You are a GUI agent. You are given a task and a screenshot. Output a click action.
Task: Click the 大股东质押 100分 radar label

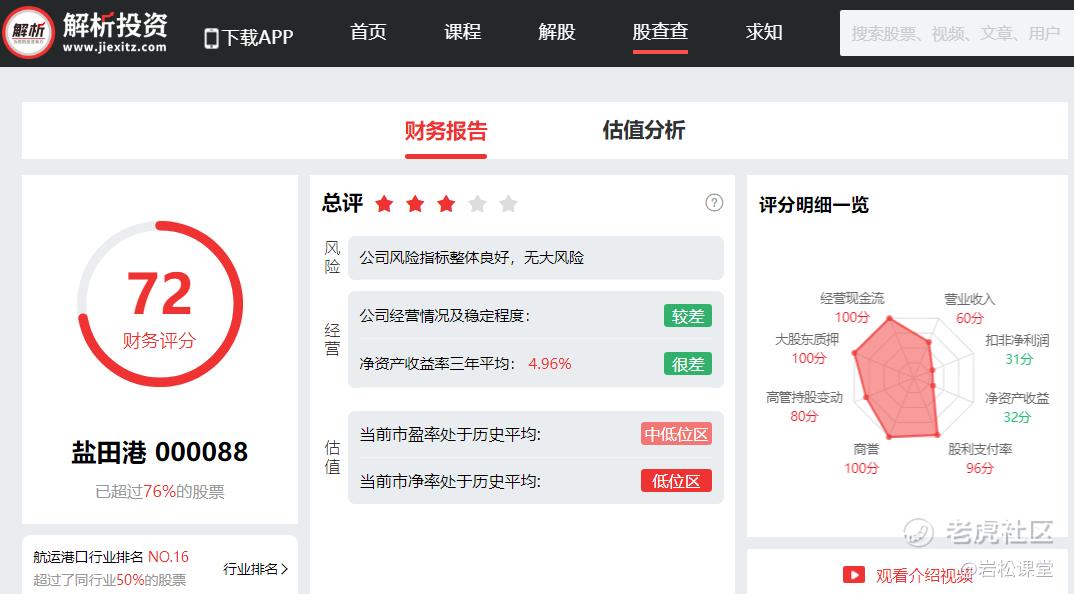point(807,348)
